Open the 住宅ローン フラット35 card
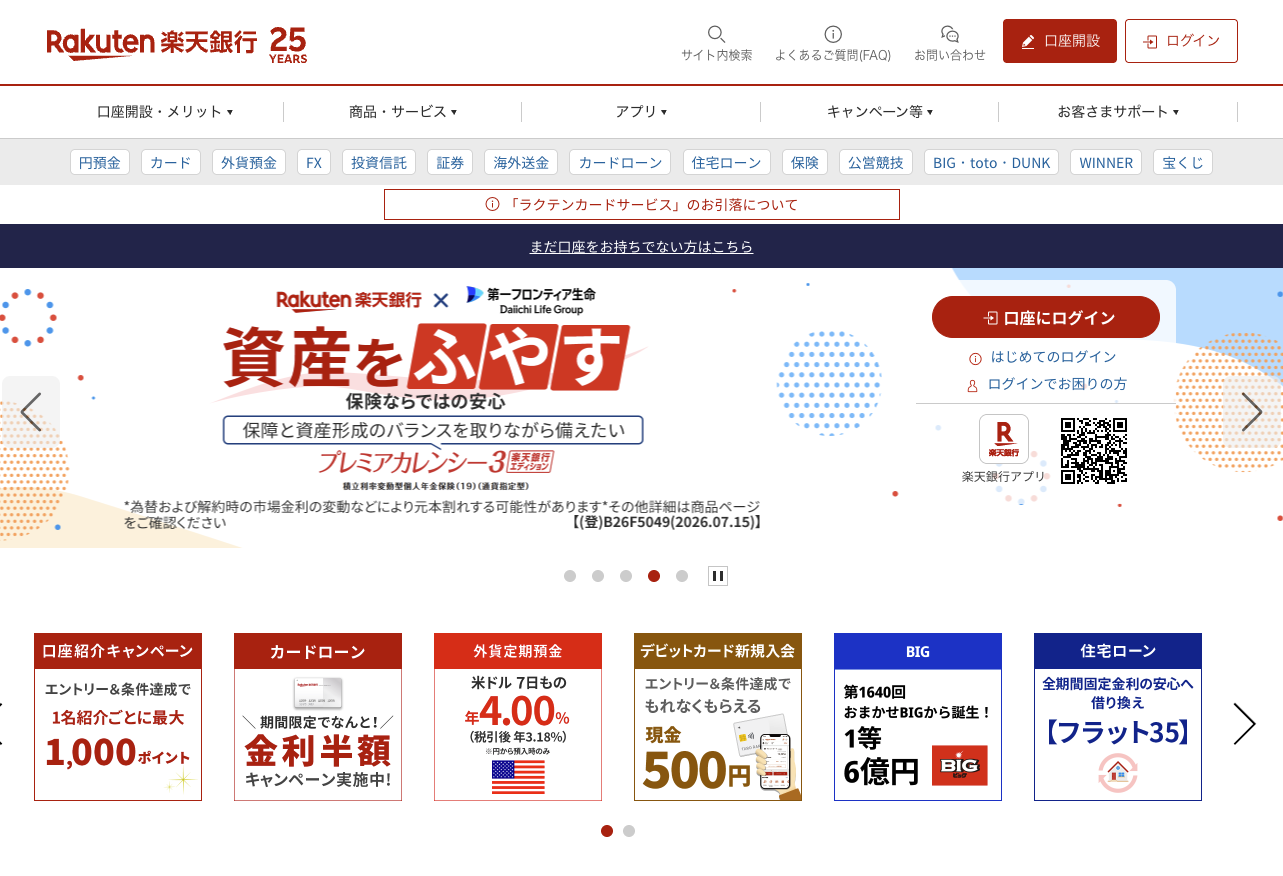1283x876 pixels. click(1118, 717)
